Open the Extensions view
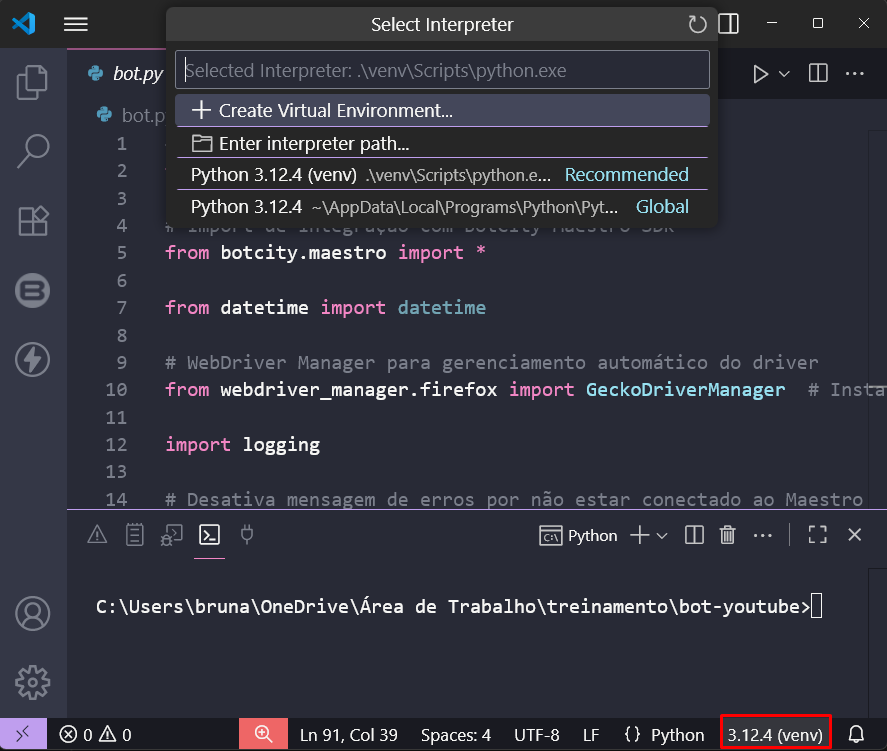This screenshot has width=887, height=751. pyautogui.click(x=32, y=220)
